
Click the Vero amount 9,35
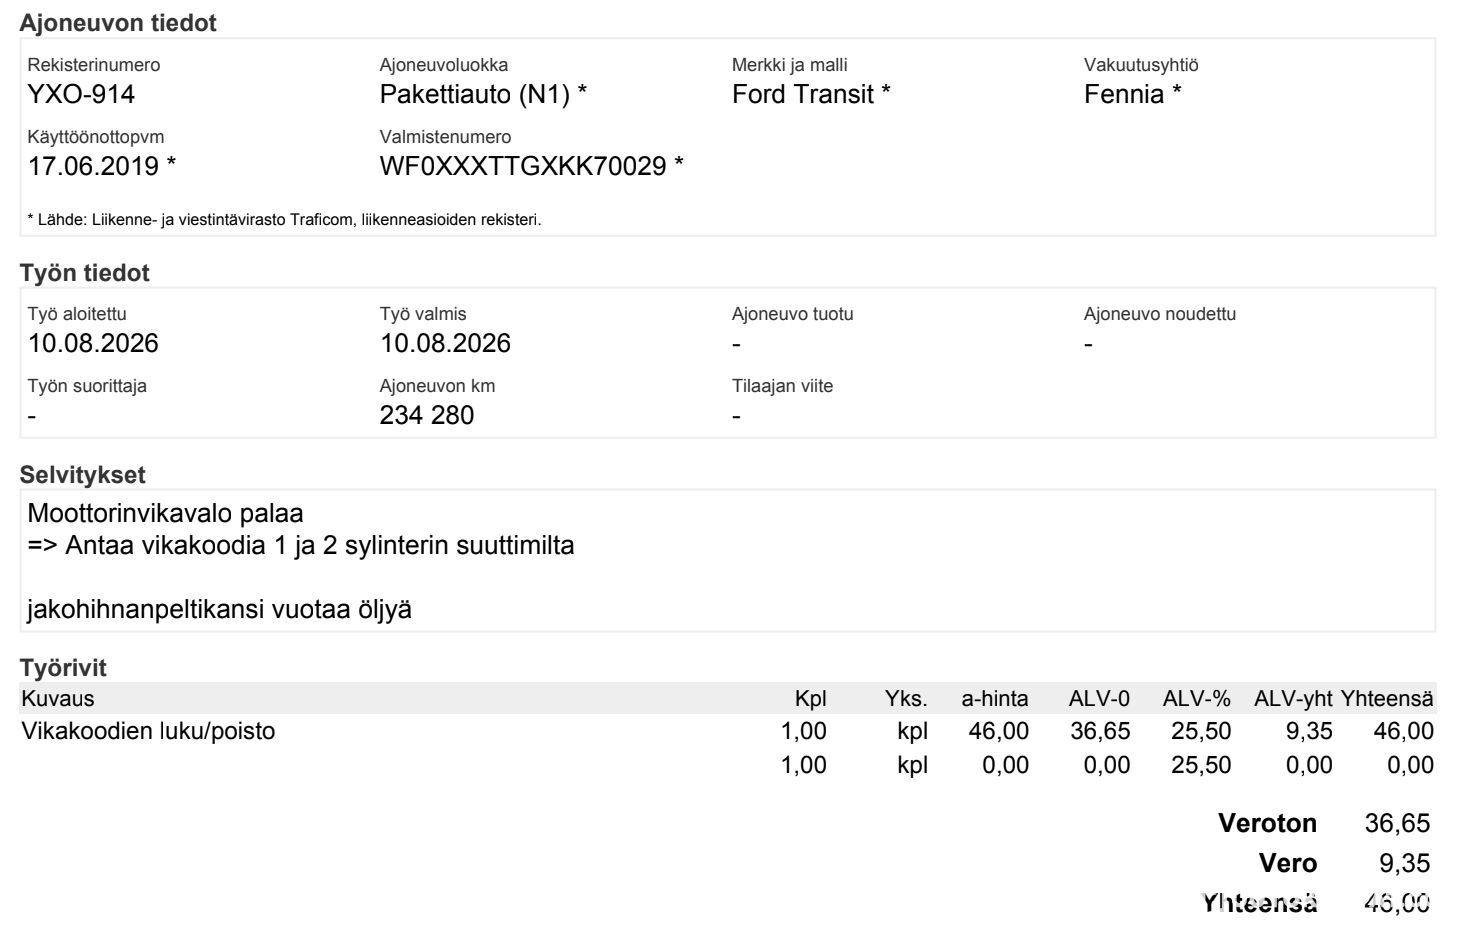[x=1404, y=864]
